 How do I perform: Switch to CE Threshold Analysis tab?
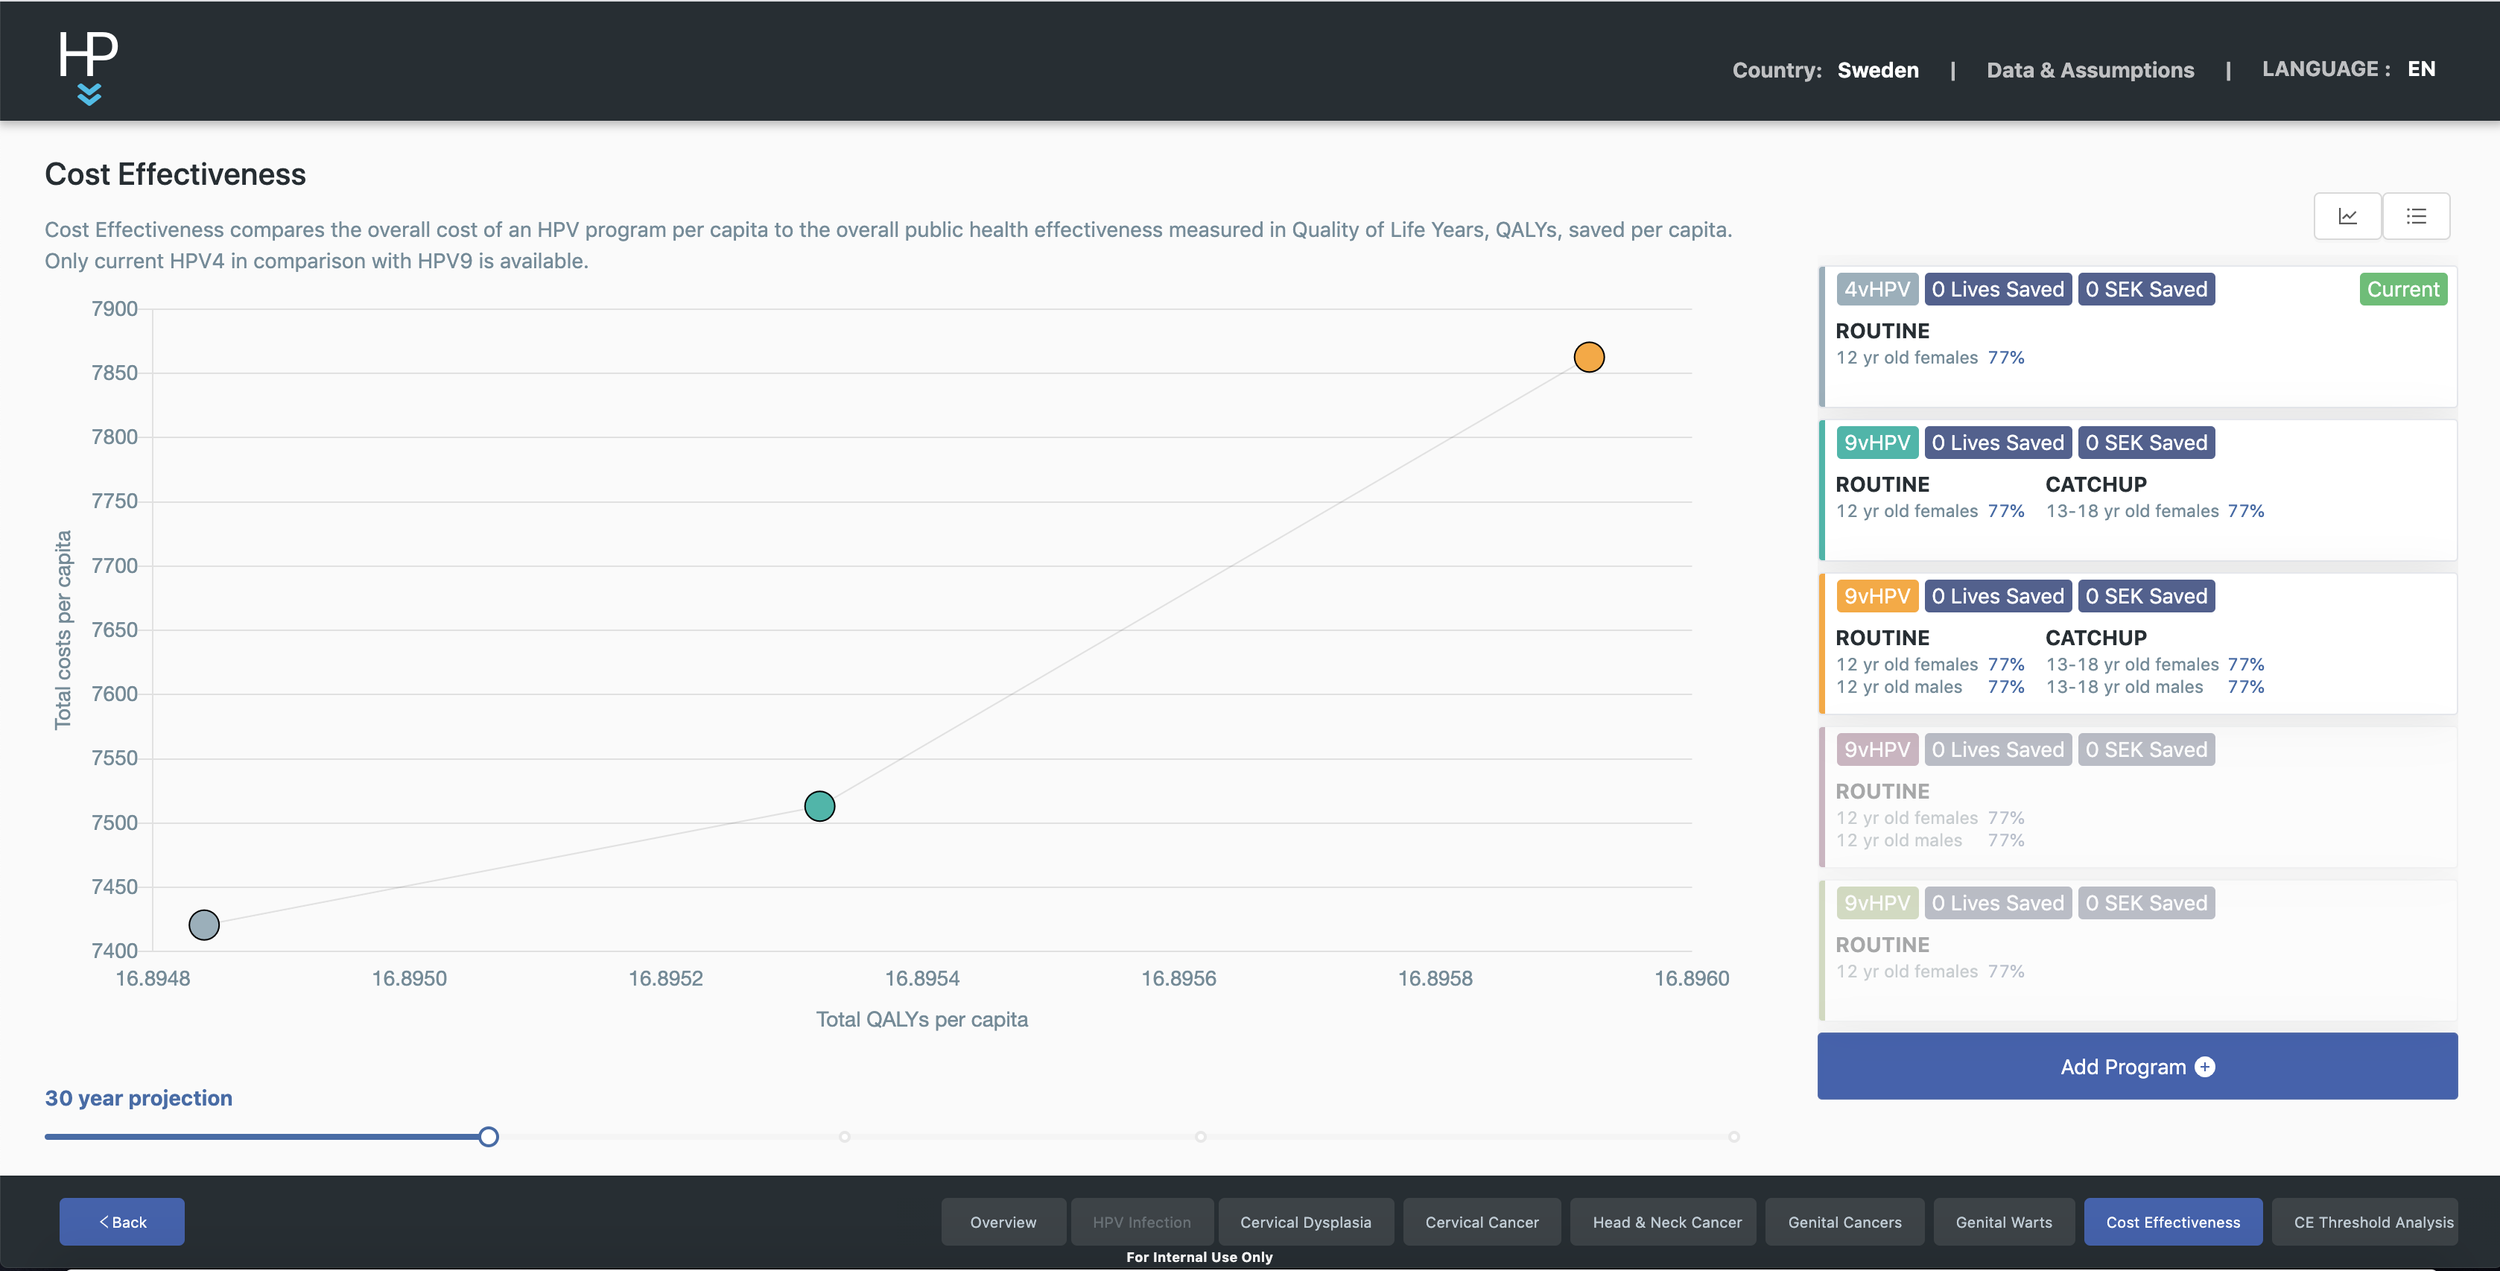point(2372,1222)
